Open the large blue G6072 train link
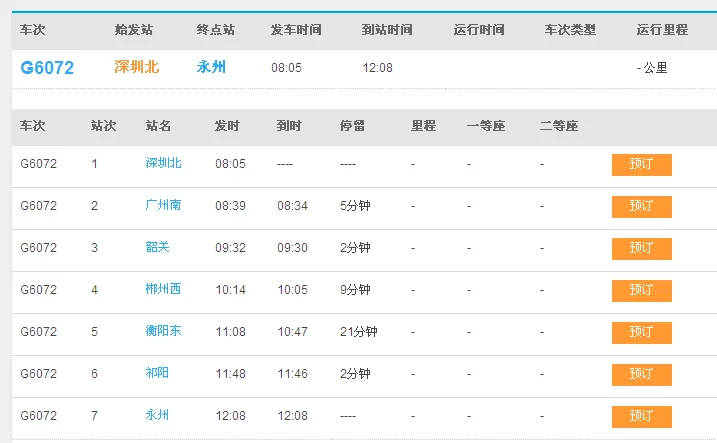717x443 pixels. point(47,68)
